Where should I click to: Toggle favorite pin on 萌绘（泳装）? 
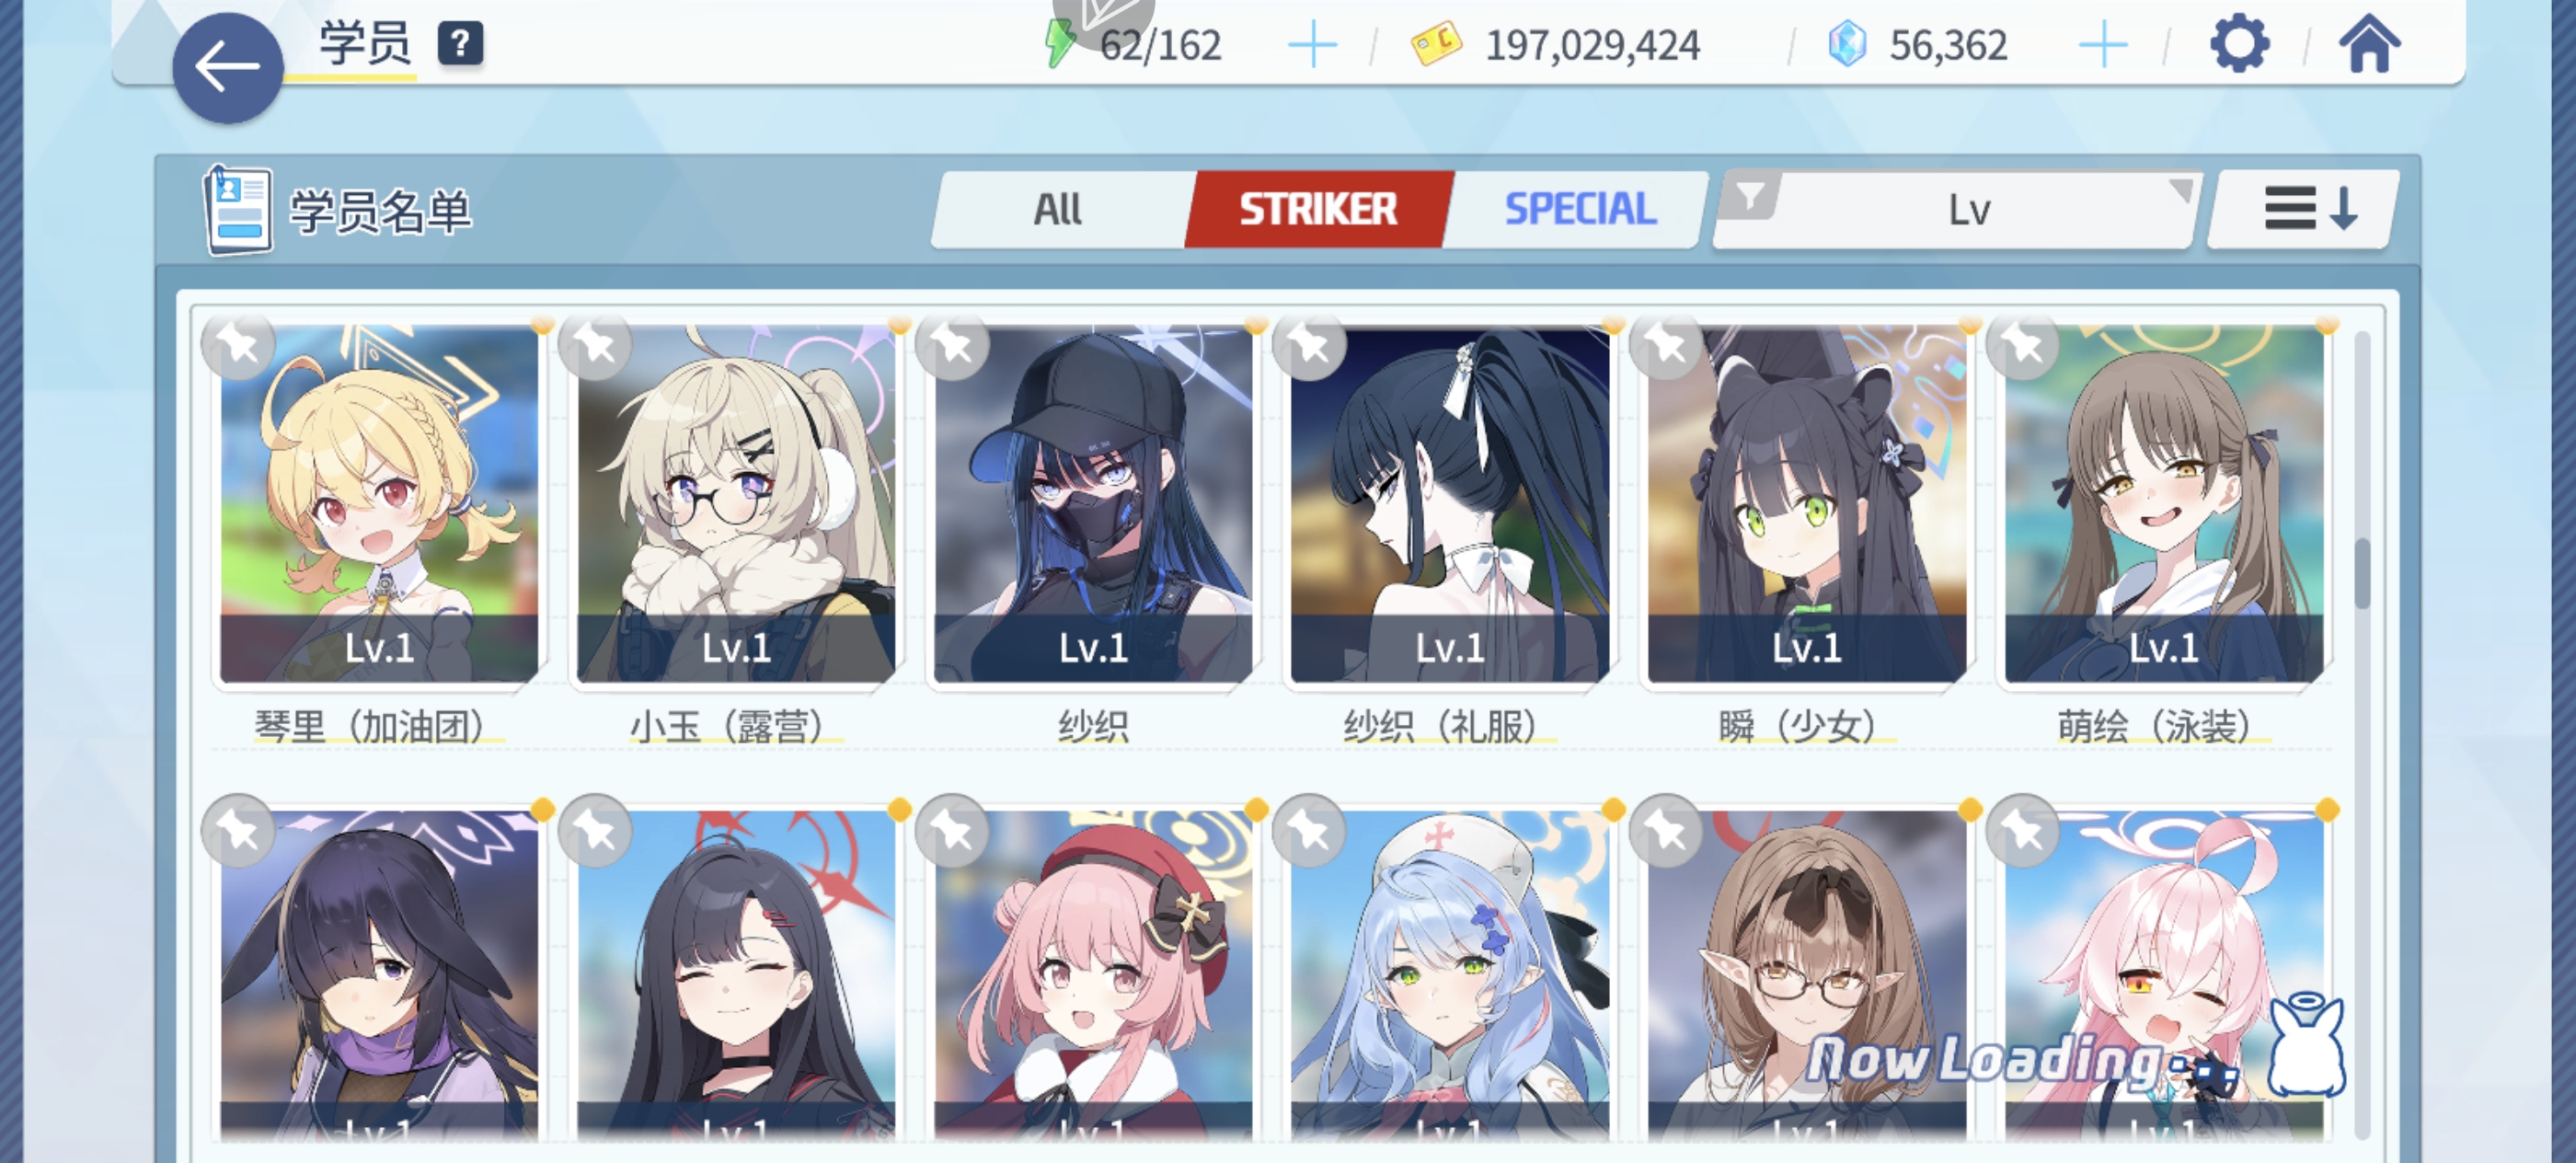[2023, 346]
